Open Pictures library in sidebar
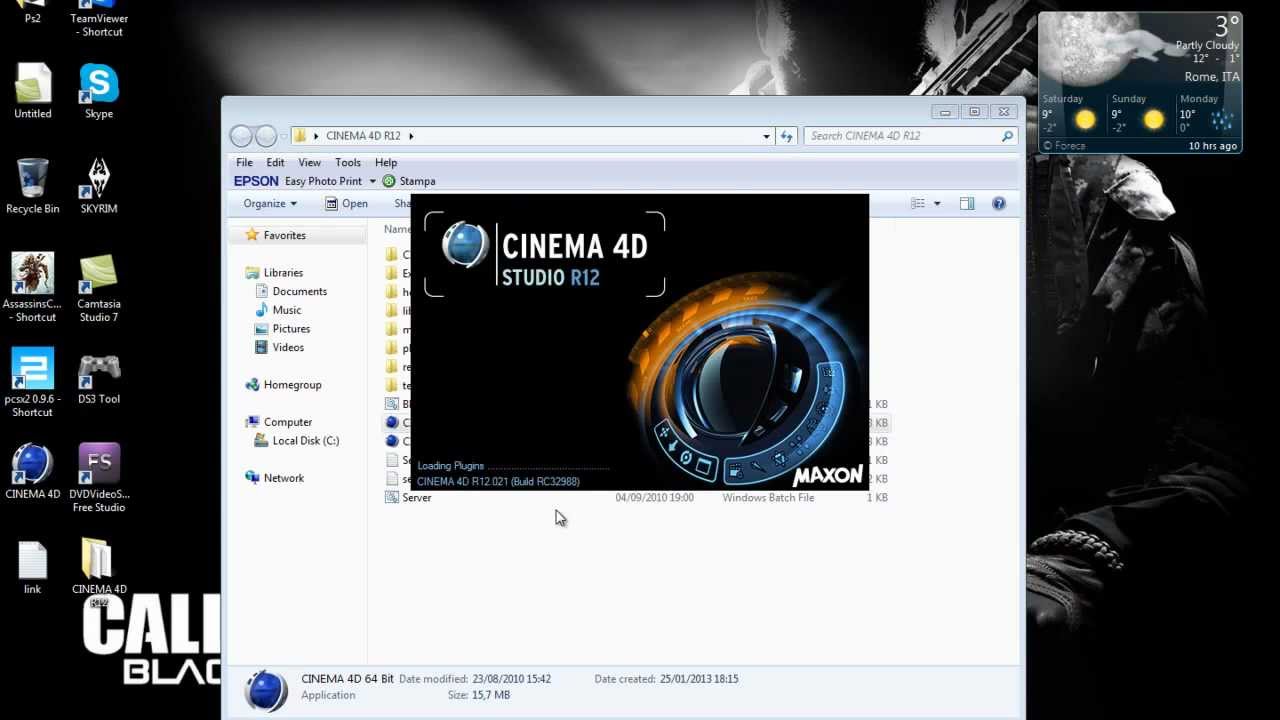Viewport: 1280px width, 720px height. [x=291, y=328]
